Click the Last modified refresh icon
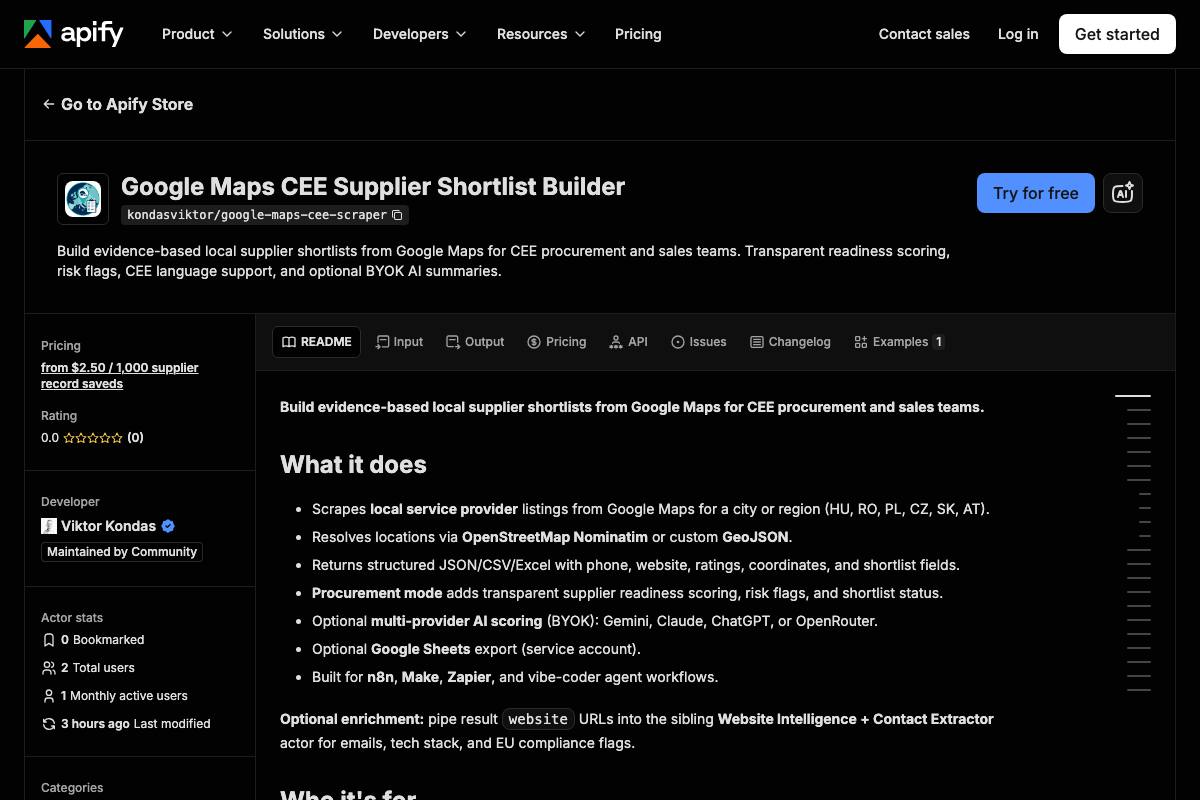 (49, 724)
